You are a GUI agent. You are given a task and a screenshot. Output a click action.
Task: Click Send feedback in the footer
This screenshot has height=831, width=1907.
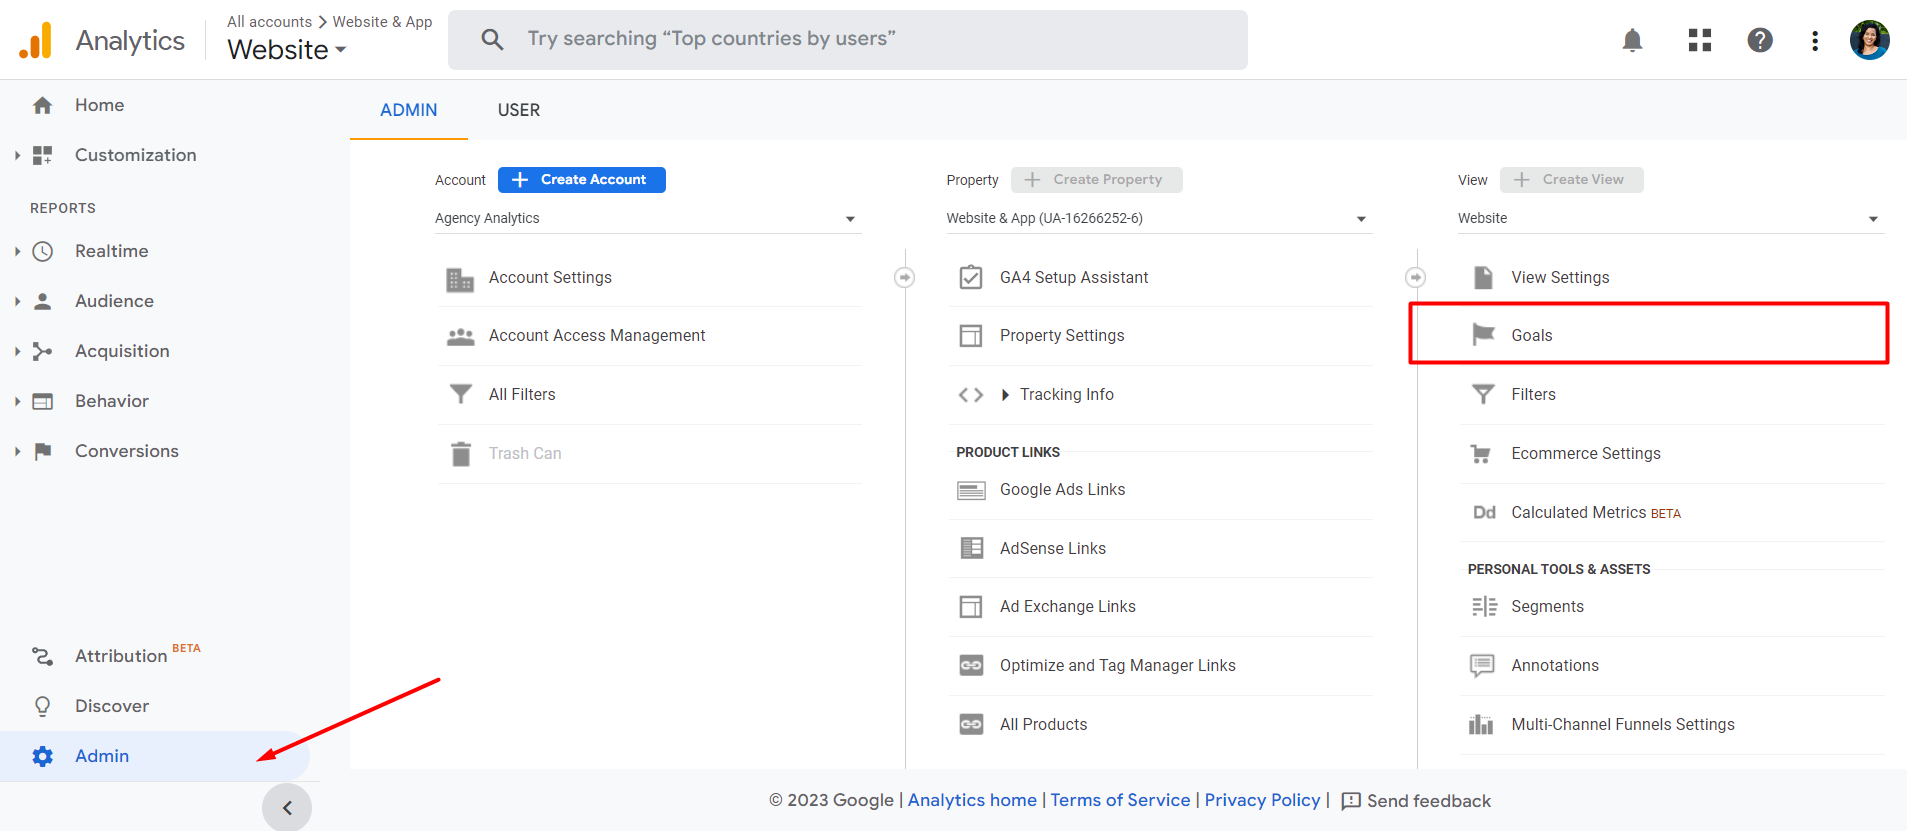(1416, 801)
